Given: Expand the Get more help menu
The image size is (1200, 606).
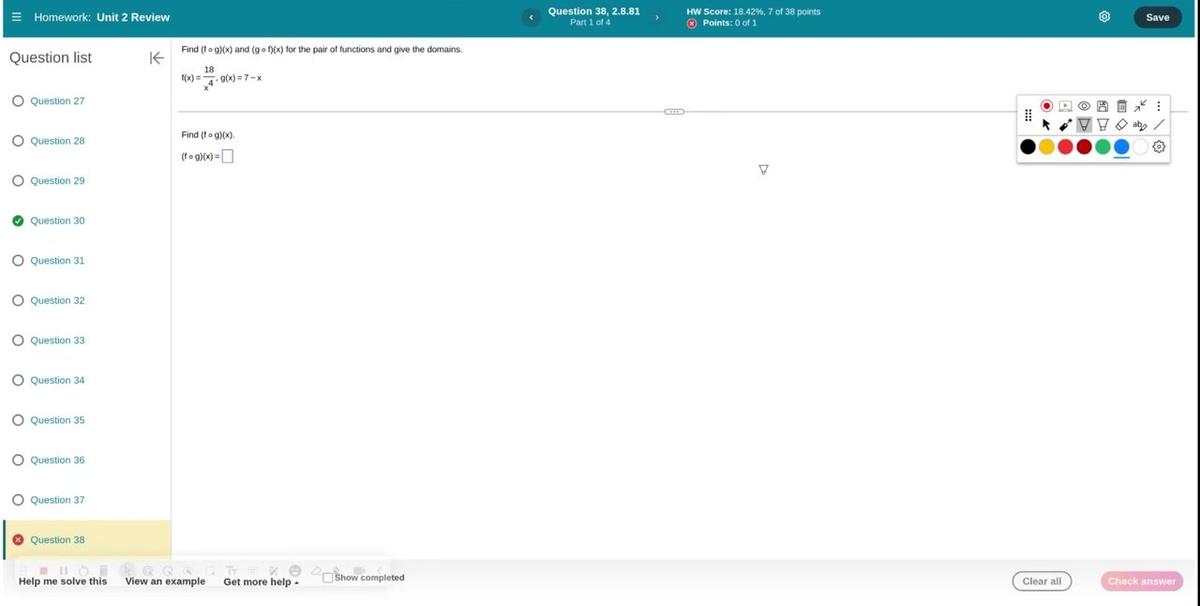Looking at the screenshot, I should tap(260, 582).
